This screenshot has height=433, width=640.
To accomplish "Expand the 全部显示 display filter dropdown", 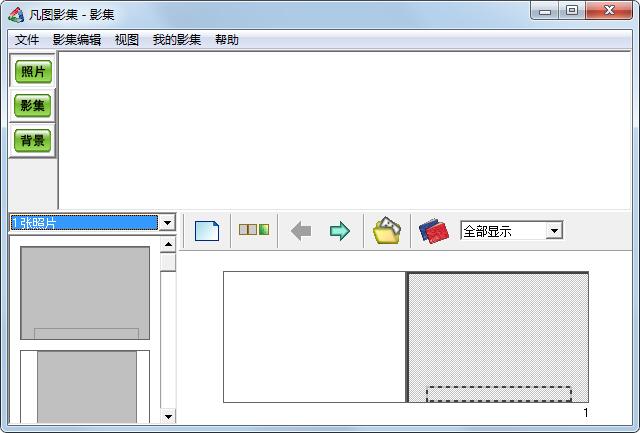I will [x=554, y=231].
